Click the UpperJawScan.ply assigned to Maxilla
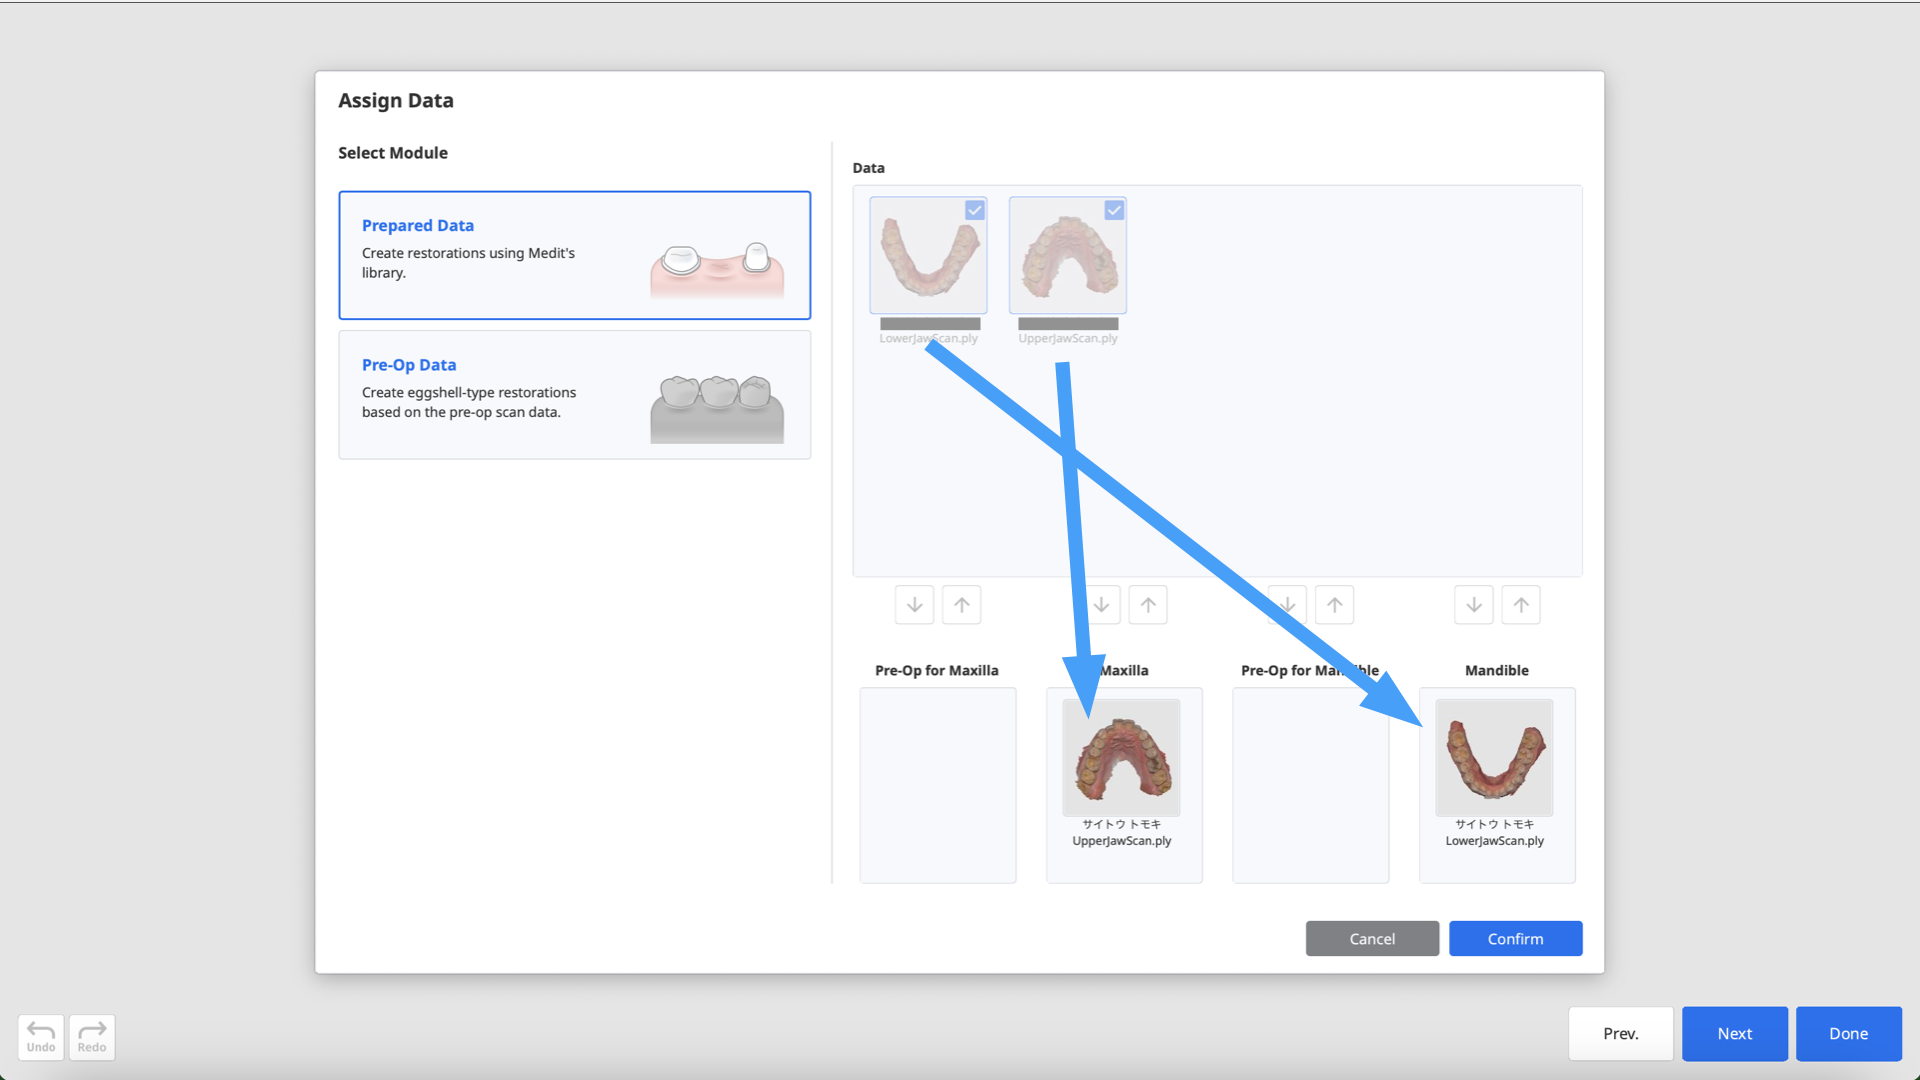1920x1080 pixels. pyautogui.click(x=1123, y=757)
